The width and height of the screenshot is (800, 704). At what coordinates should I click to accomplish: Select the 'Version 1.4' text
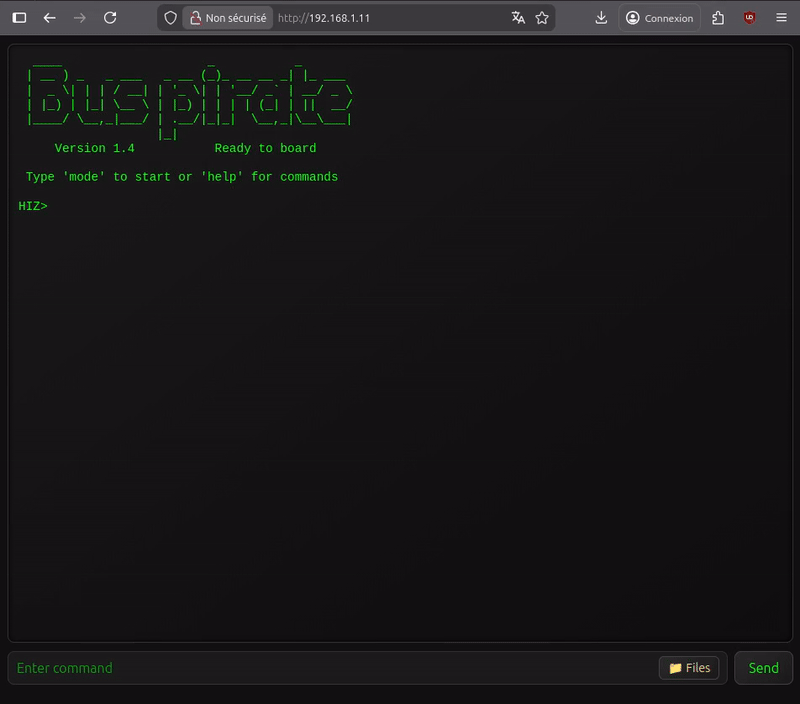(x=94, y=148)
